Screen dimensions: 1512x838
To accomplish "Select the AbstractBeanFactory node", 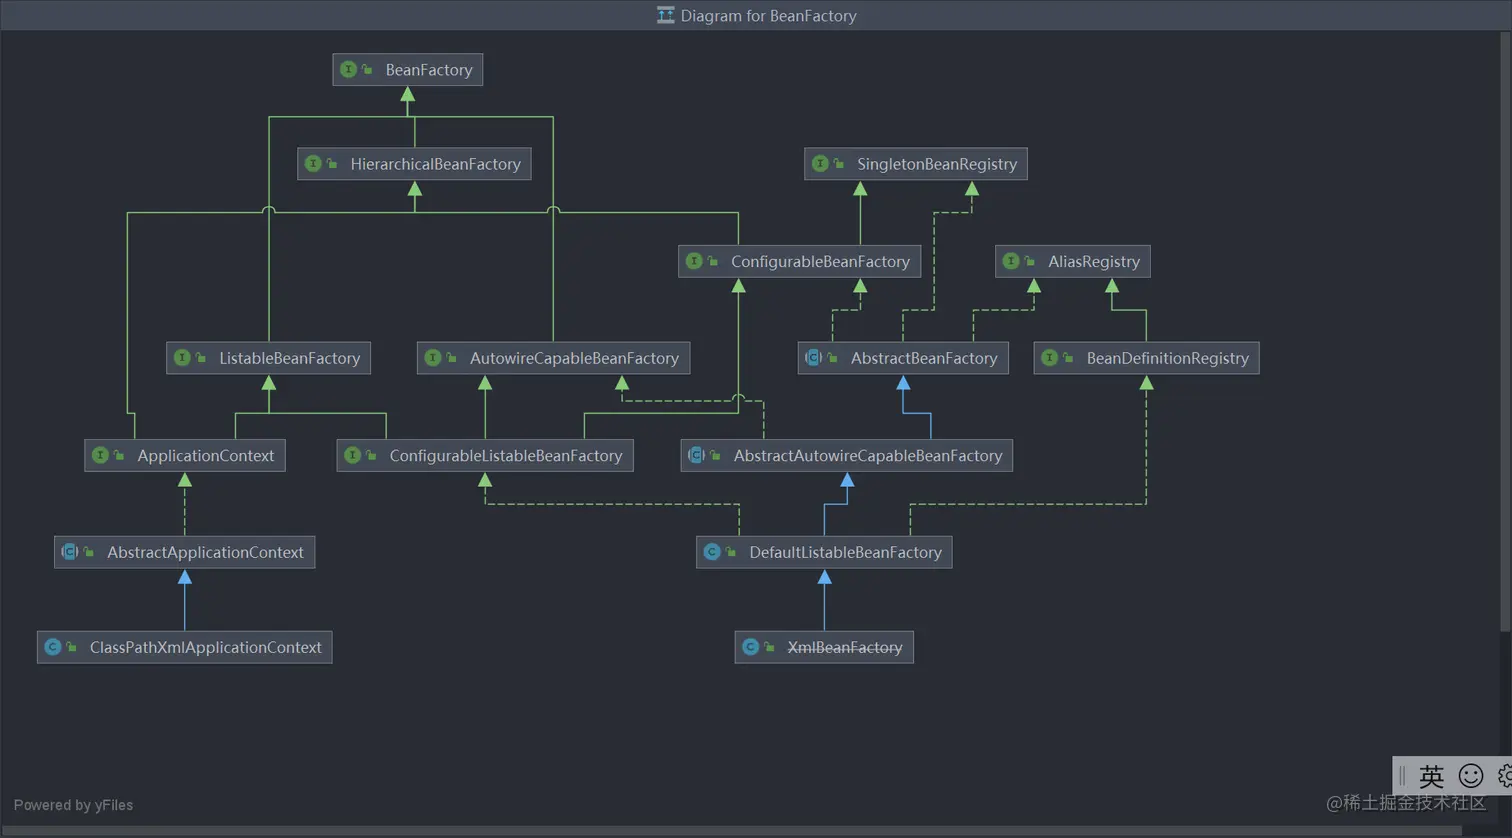I will pyautogui.click(x=903, y=358).
